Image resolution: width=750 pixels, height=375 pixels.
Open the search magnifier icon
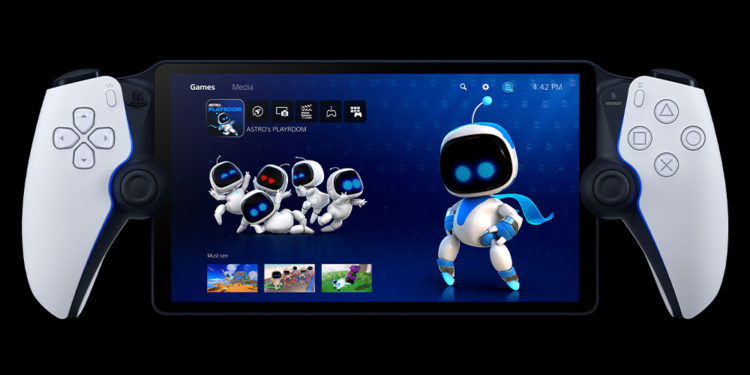(463, 87)
